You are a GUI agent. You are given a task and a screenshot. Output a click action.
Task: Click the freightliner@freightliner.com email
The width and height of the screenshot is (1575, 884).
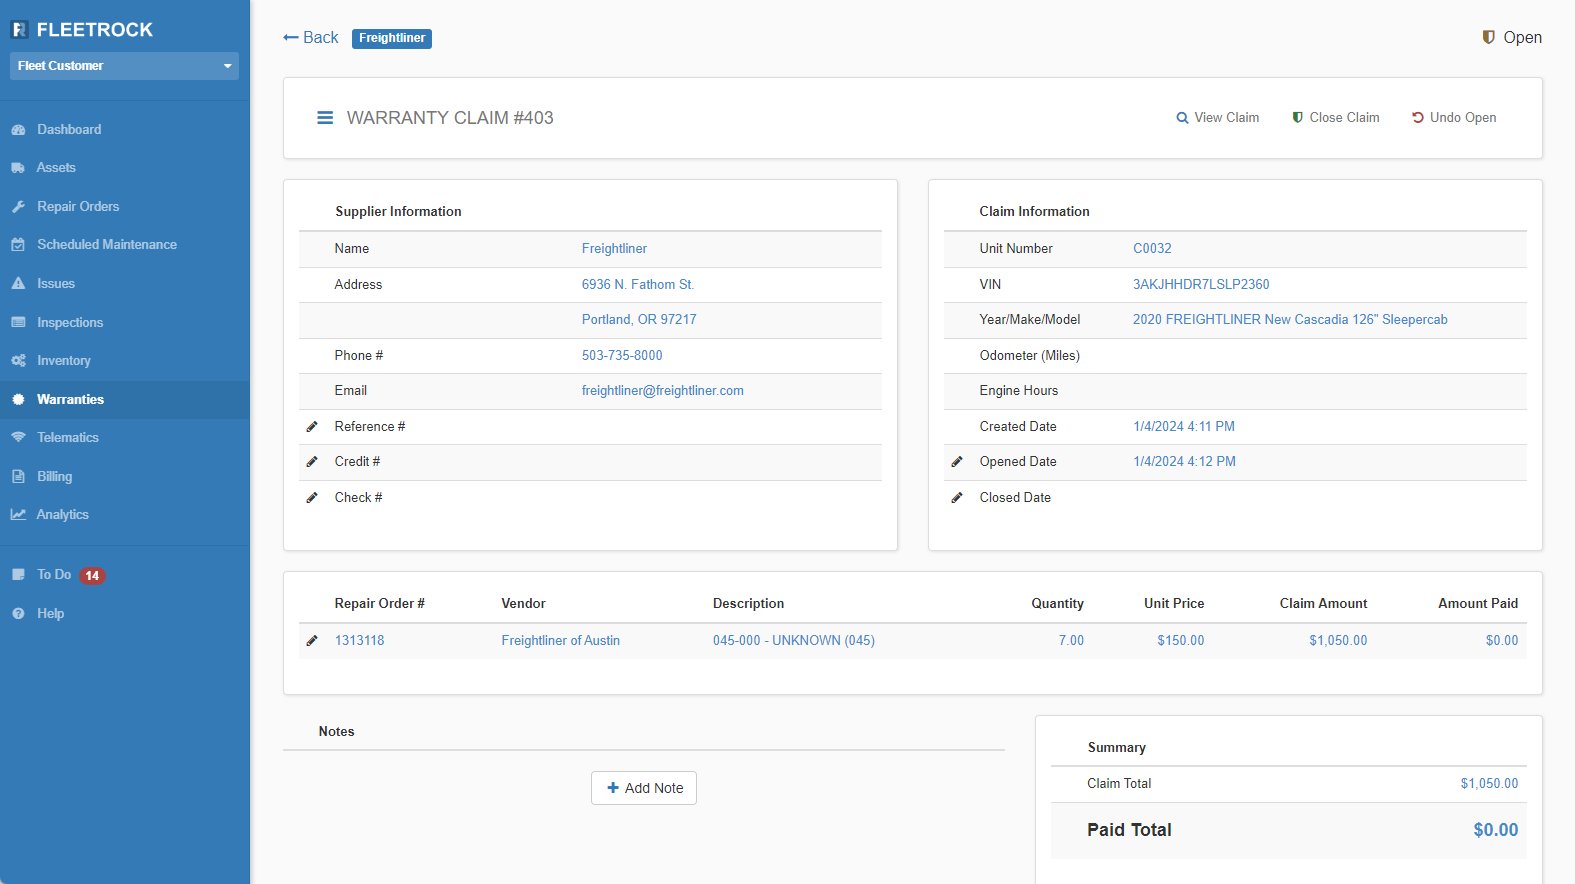click(663, 391)
